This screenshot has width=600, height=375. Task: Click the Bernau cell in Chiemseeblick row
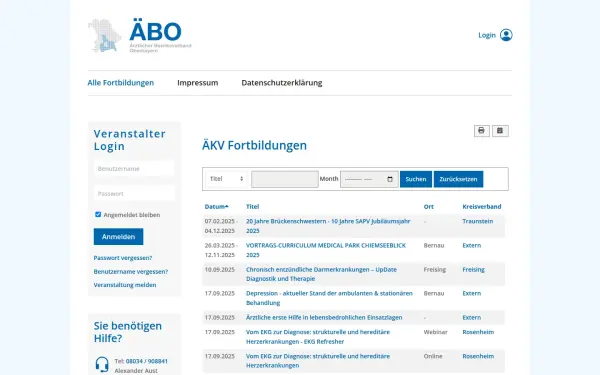(434, 245)
